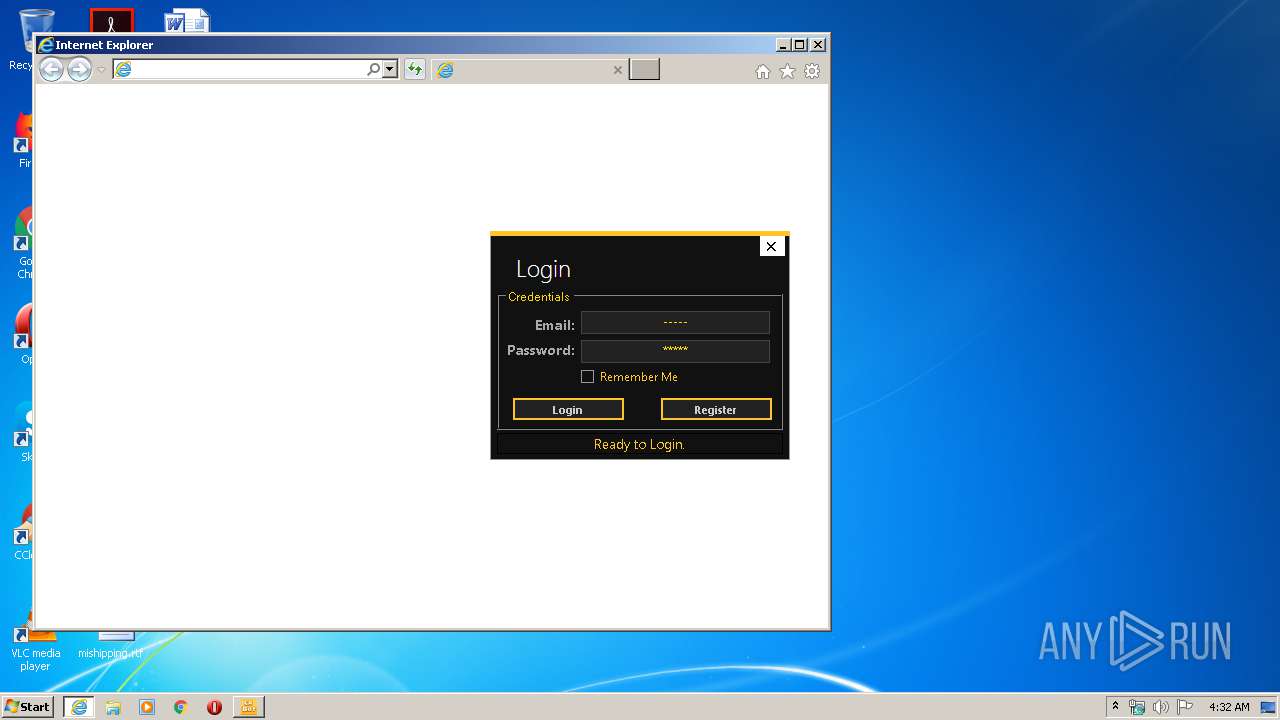Expand the address bar autocomplete dropdown
Image resolution: width=1280 pixels, height=720 pixels.
[390, 69]
